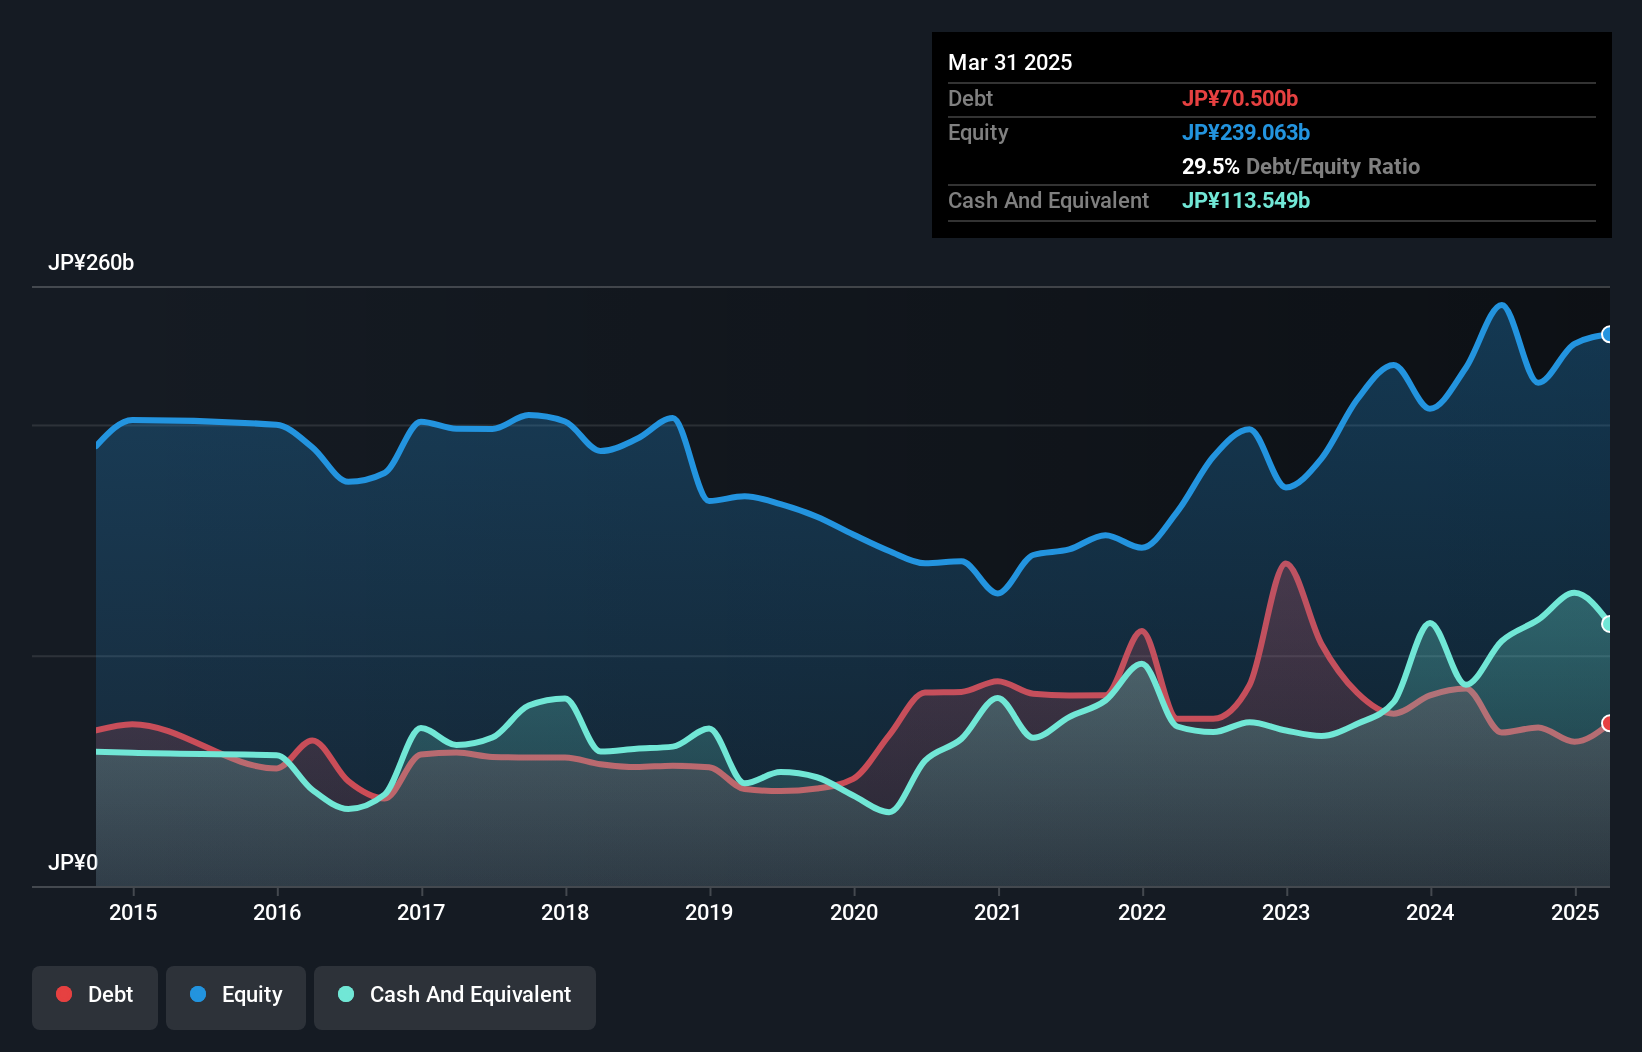Click the JP¥0 y-axis label
Viewport: 1642px width, 1052px height.
pos(73,863)
